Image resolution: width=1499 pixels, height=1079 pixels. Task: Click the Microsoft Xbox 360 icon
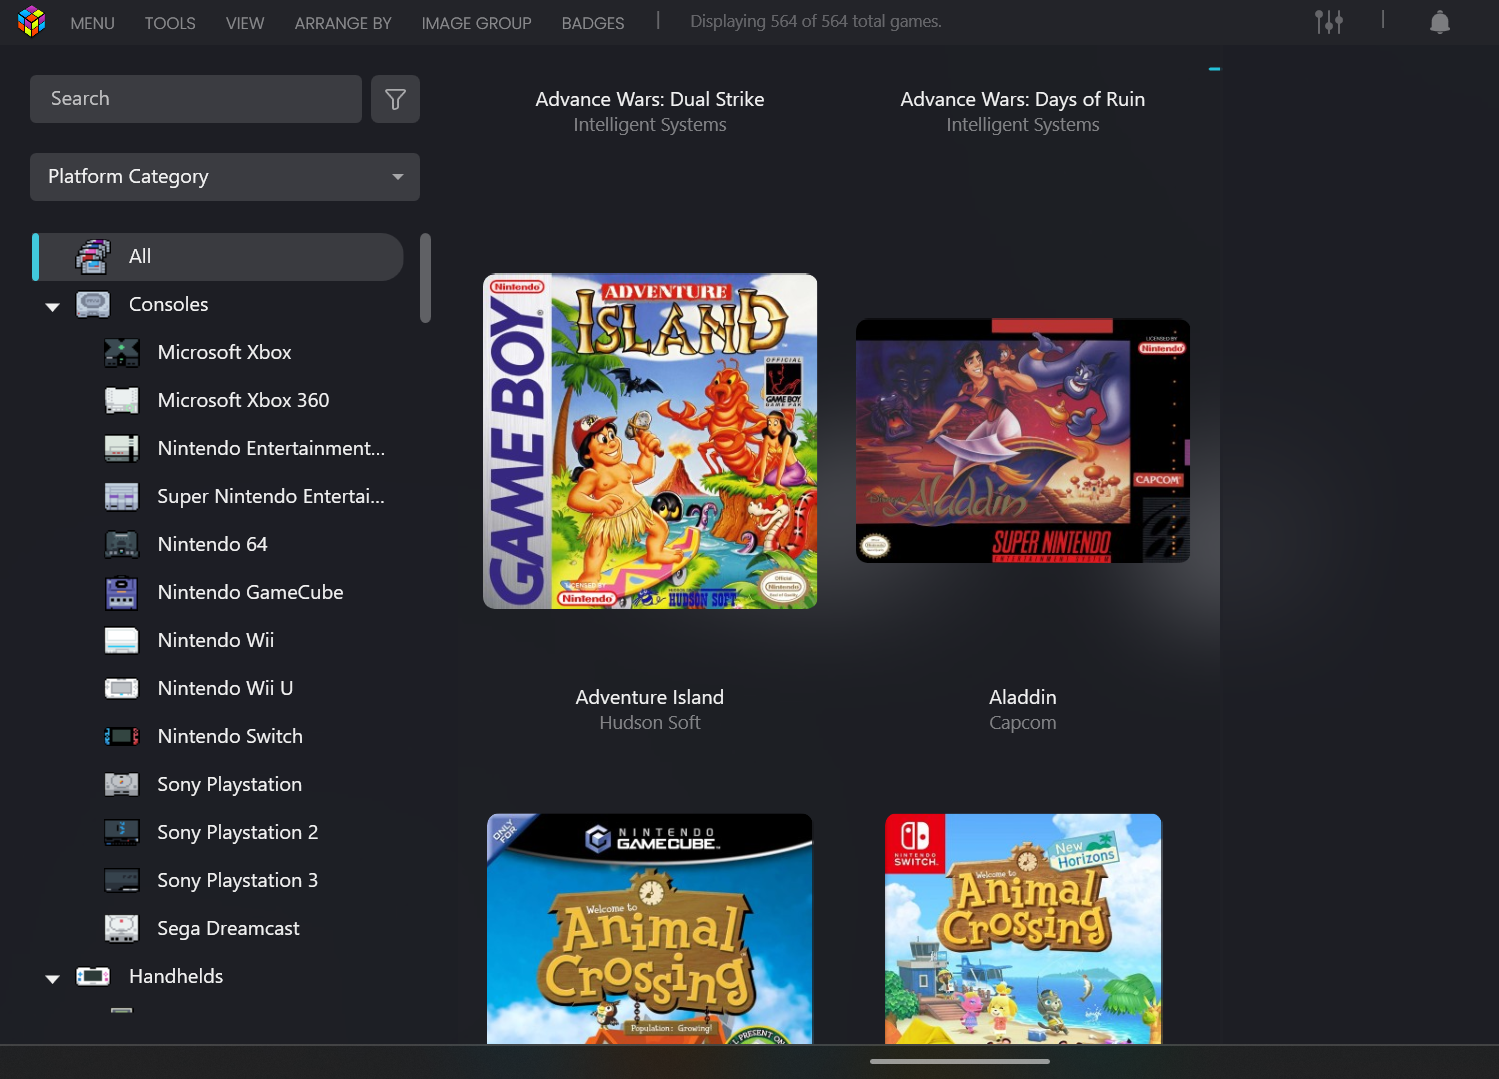(x=122, y=400)
